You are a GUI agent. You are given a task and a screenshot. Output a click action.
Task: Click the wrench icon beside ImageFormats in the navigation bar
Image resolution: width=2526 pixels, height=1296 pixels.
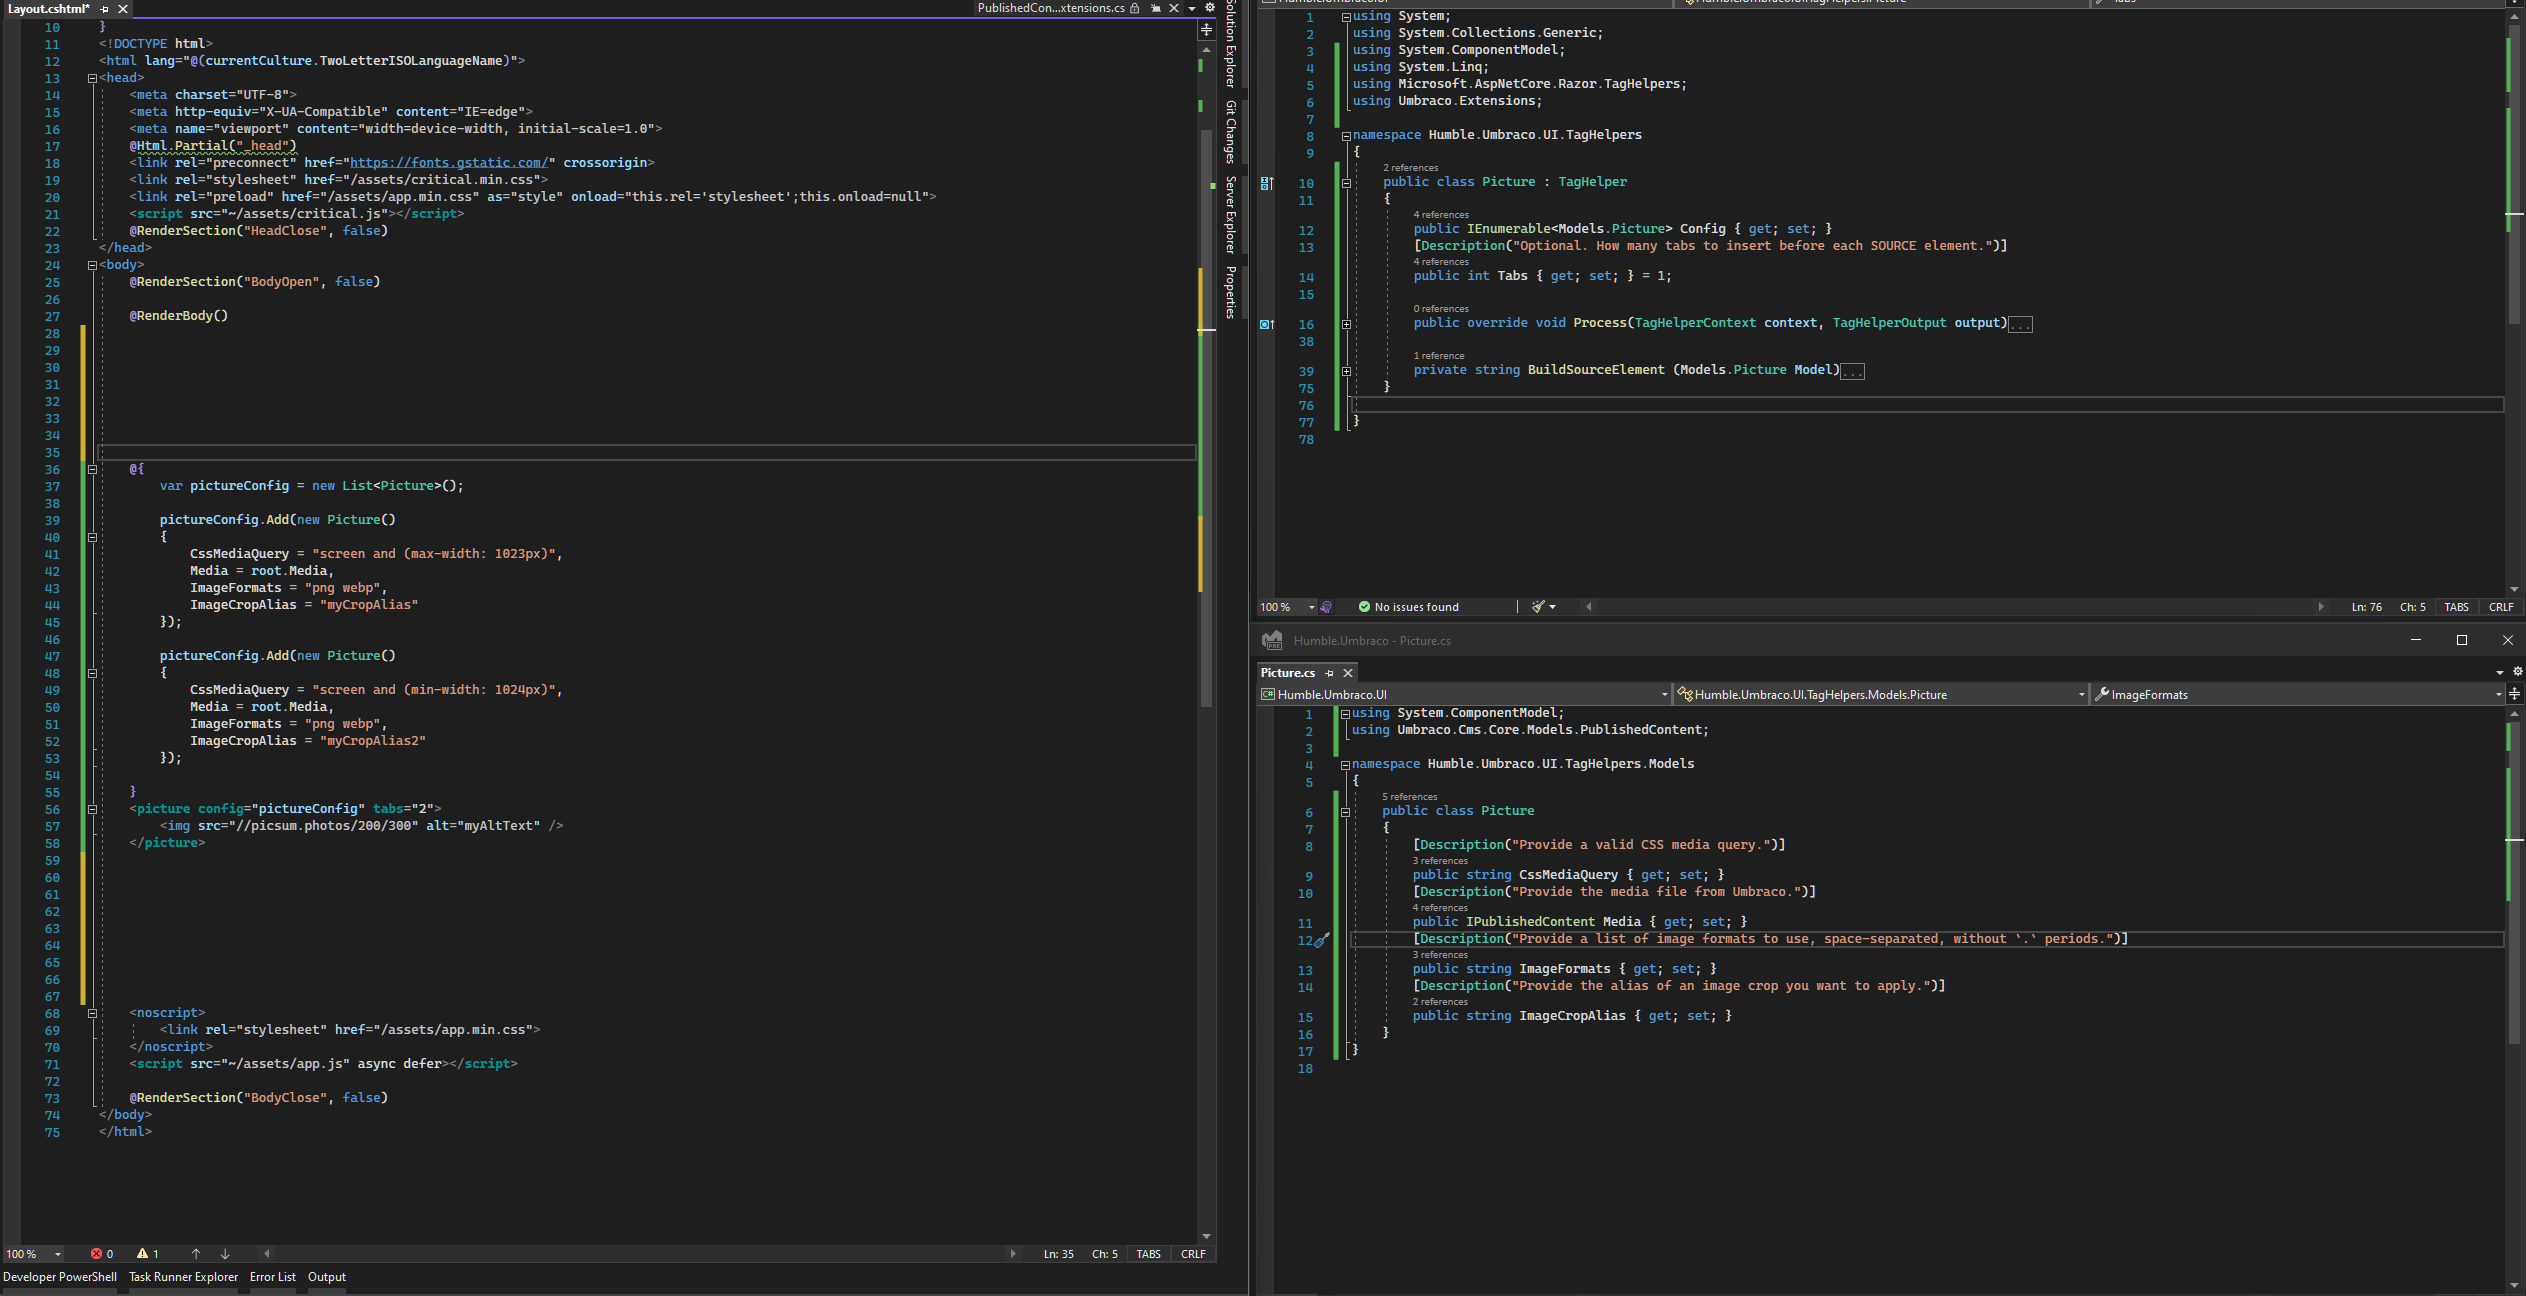point(2101,694)
